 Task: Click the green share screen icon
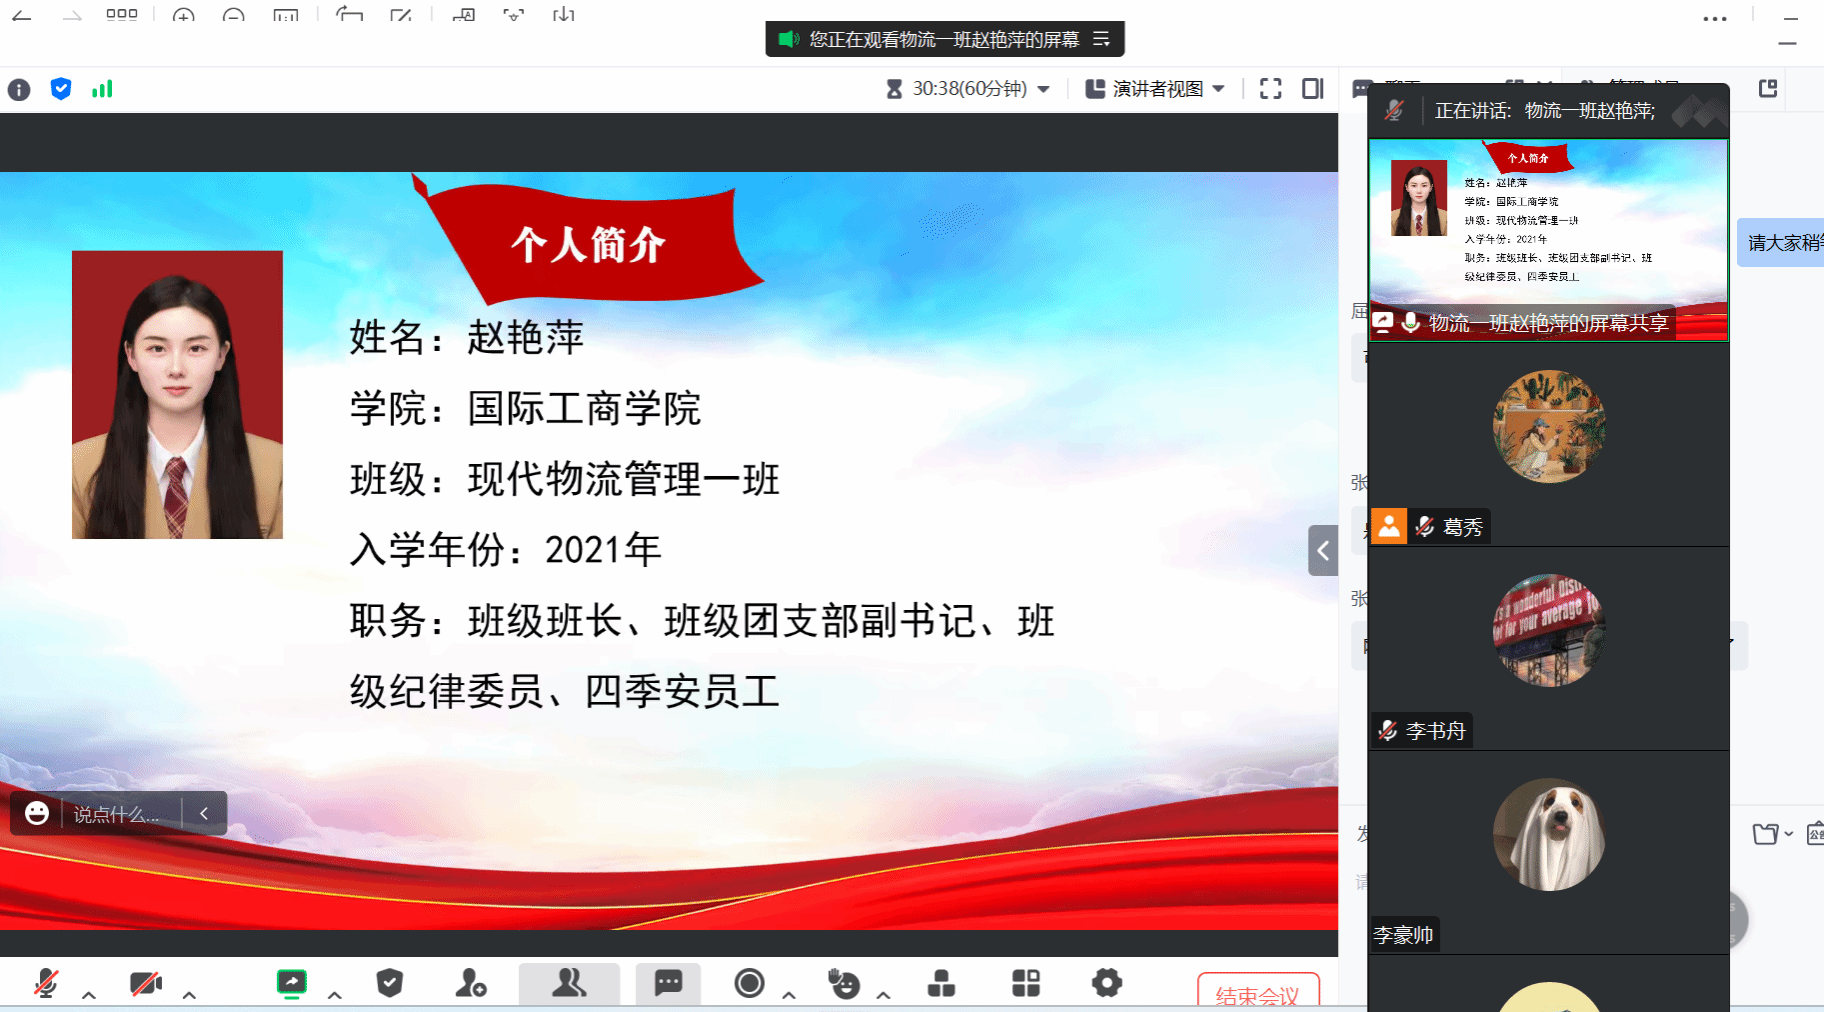(291, 984)
